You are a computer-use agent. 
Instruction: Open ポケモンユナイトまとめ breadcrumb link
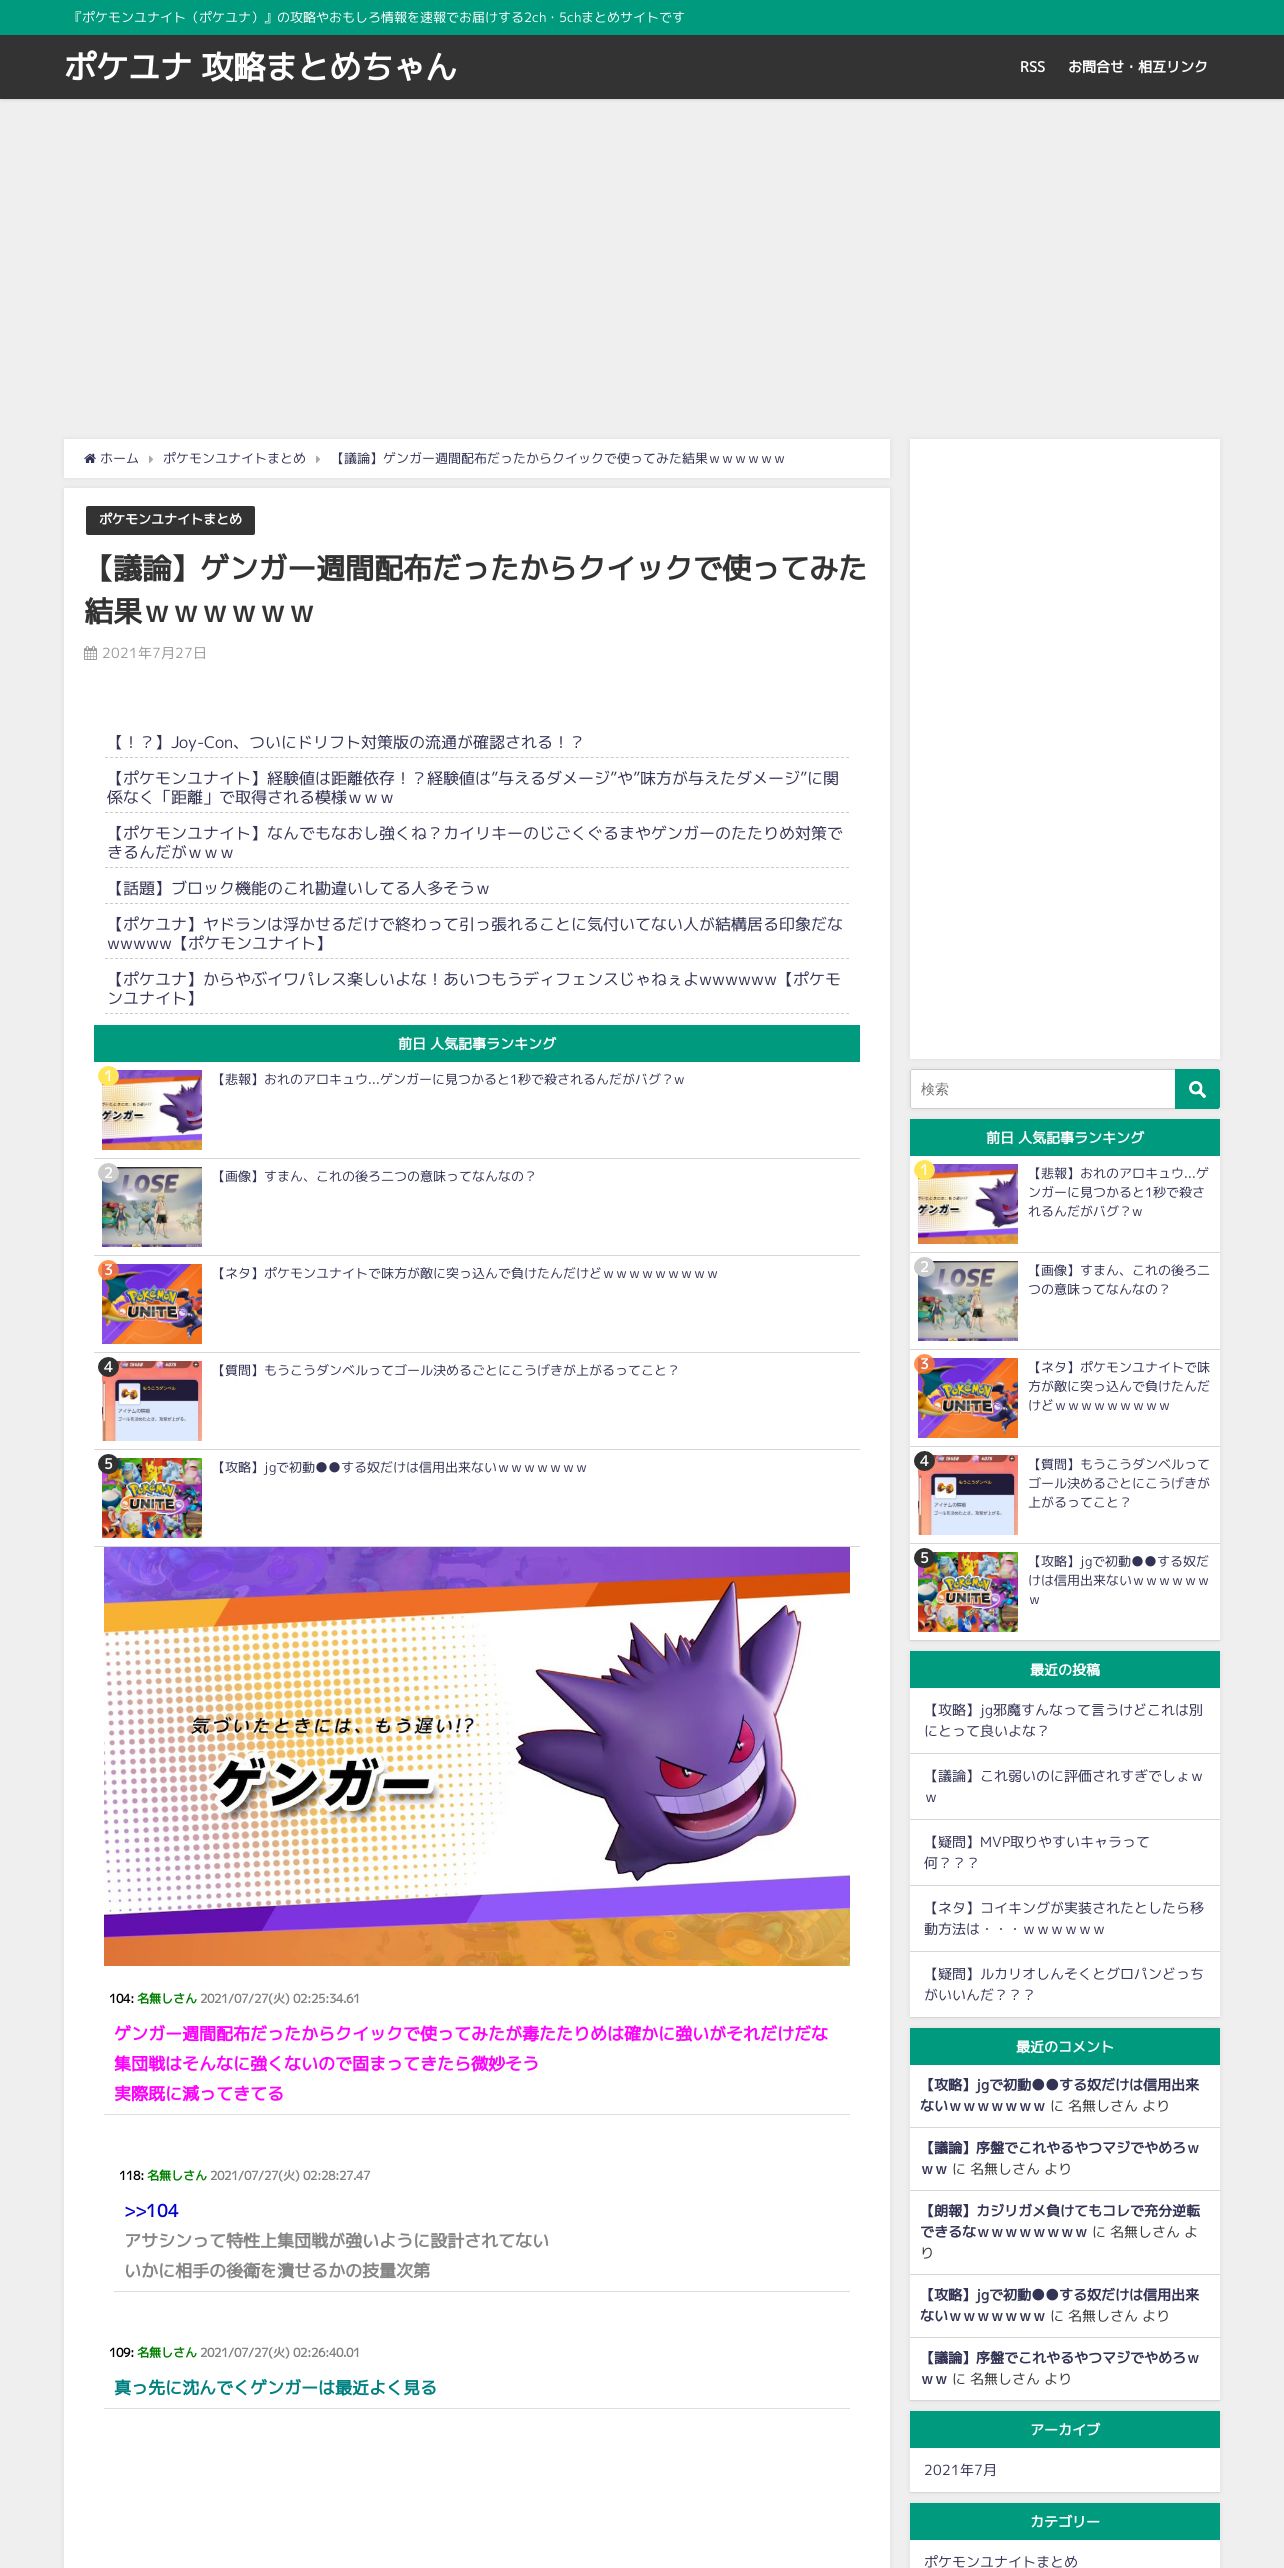(234, 458)
